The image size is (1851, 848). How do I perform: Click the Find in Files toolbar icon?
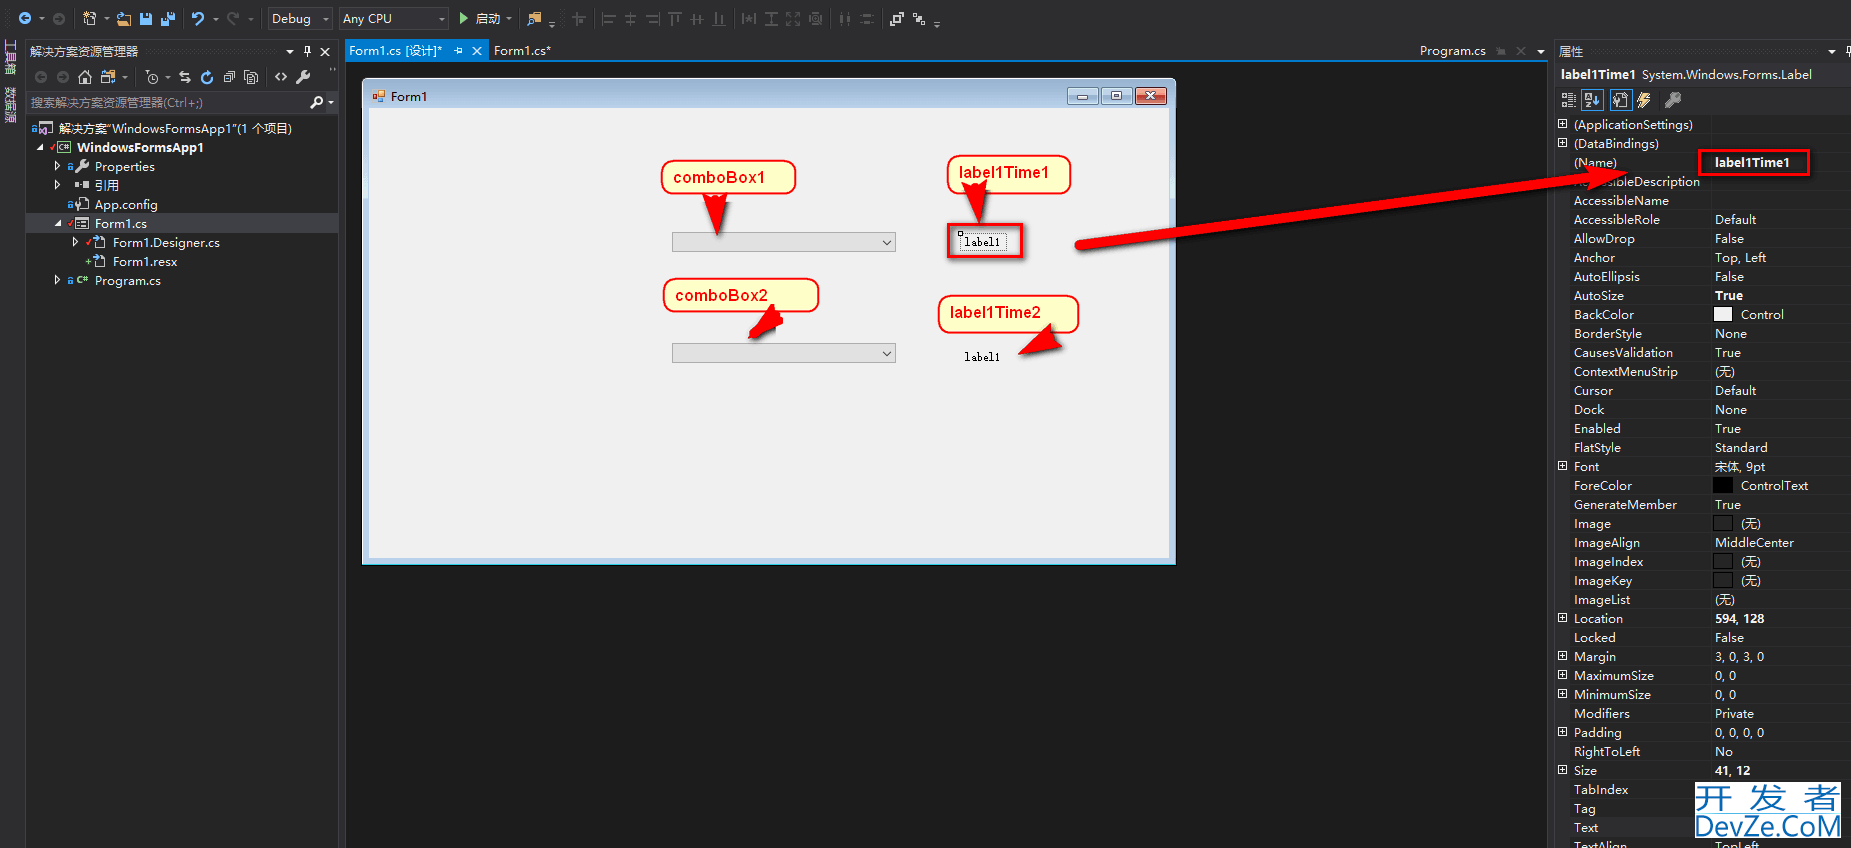(535, 18)
